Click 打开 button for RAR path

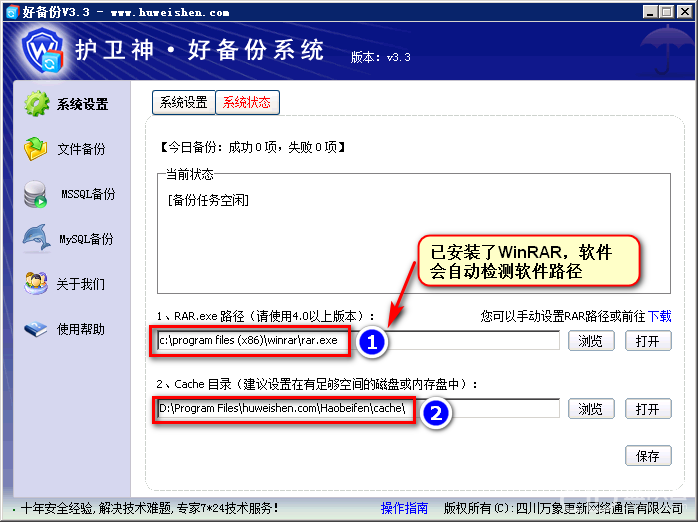(648, 341)
